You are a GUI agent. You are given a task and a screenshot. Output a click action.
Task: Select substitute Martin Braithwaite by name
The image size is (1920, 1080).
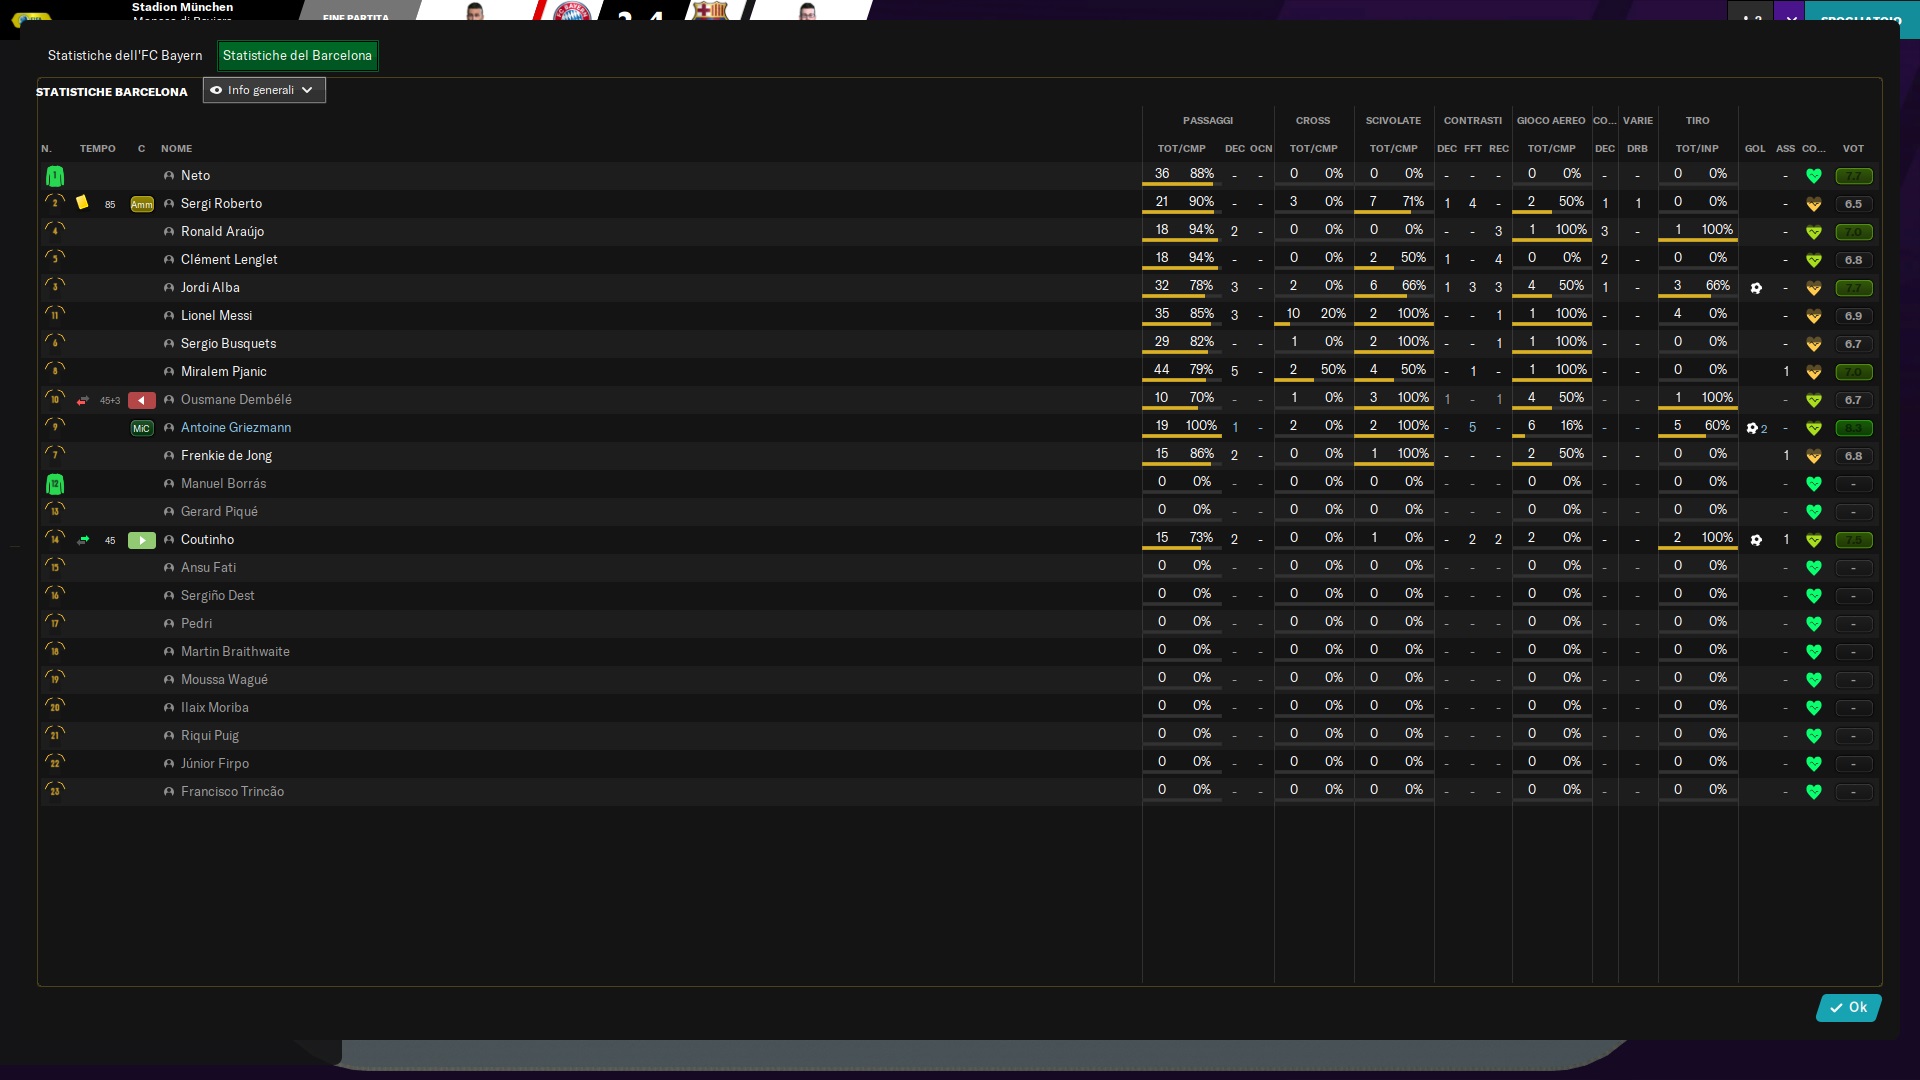coord(235,652)
